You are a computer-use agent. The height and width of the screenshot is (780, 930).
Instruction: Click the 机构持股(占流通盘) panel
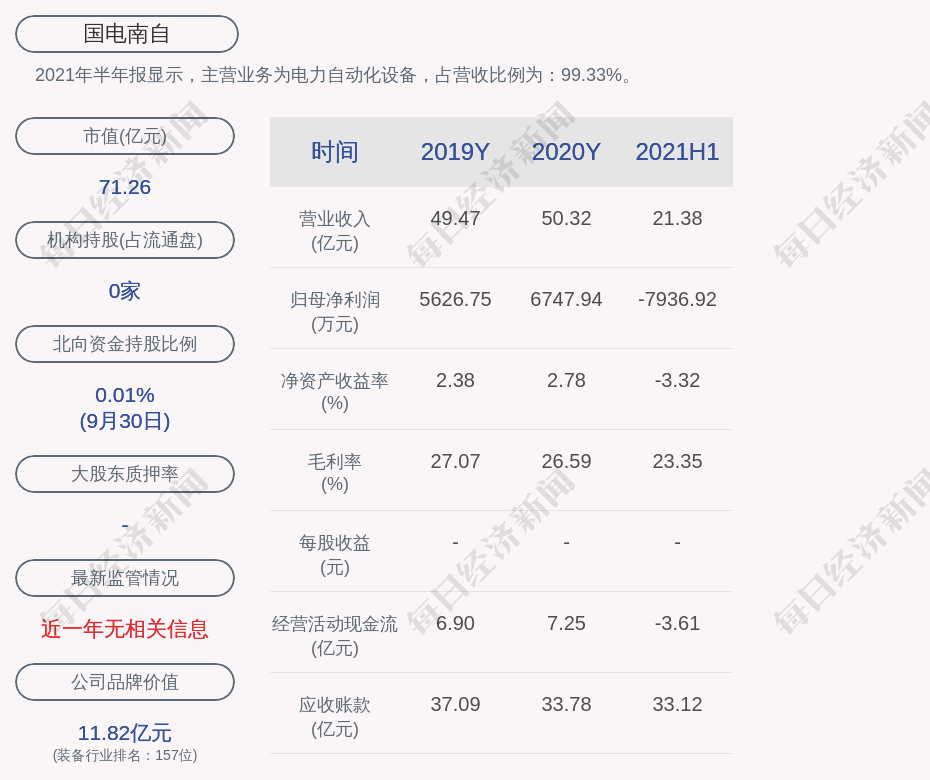pyautogui.click(x=124, y=240)
